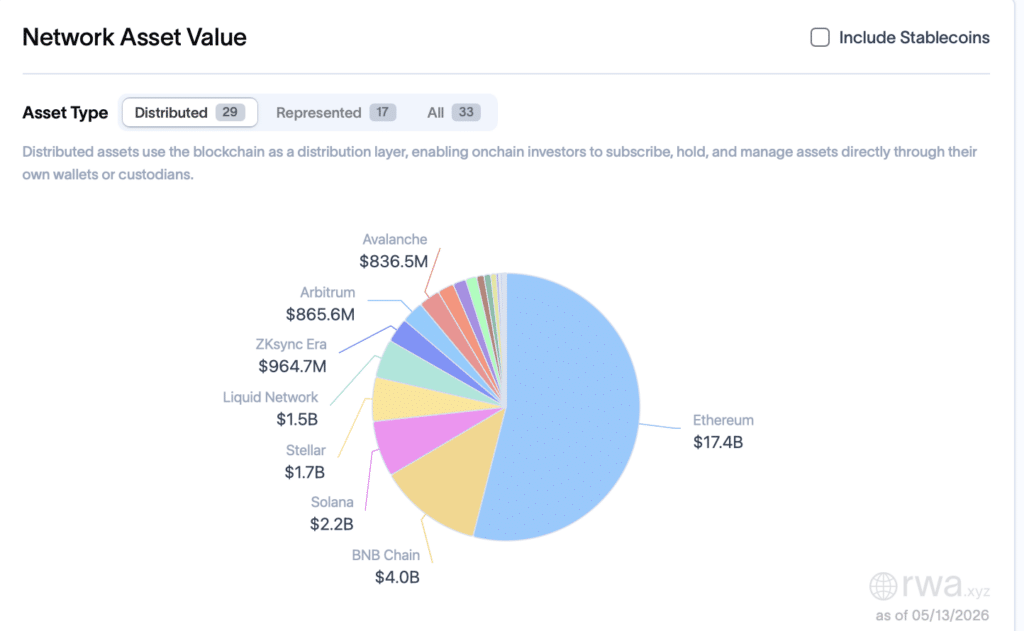
Task: Click the Asset Type label
Action: click(x=65, y=112)
